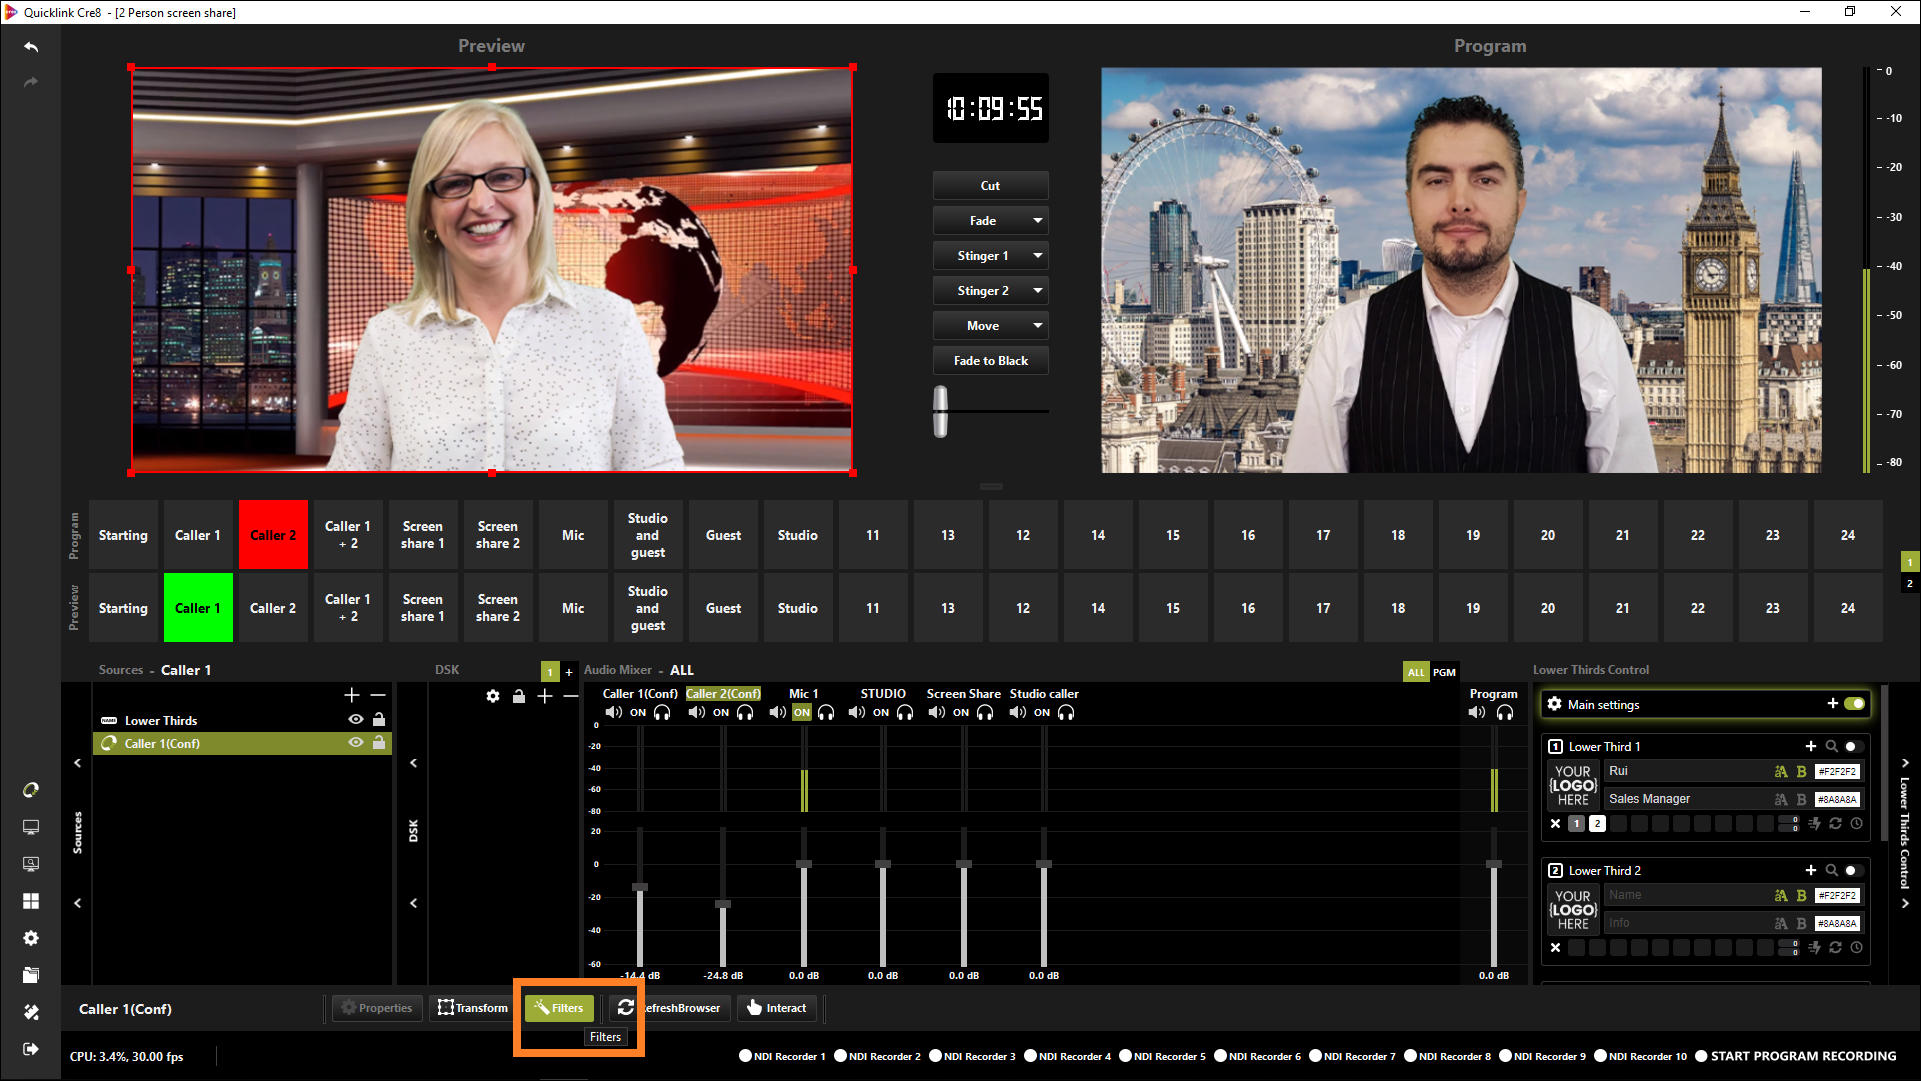Remove selected source with minus icon
Viewport: 1921px width, 1081px height.
pos(378,695)
